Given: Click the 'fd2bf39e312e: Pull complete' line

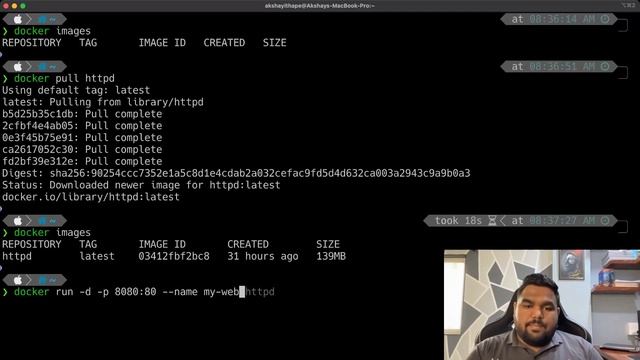Looking at the screenshot, I should coord(82,161).
